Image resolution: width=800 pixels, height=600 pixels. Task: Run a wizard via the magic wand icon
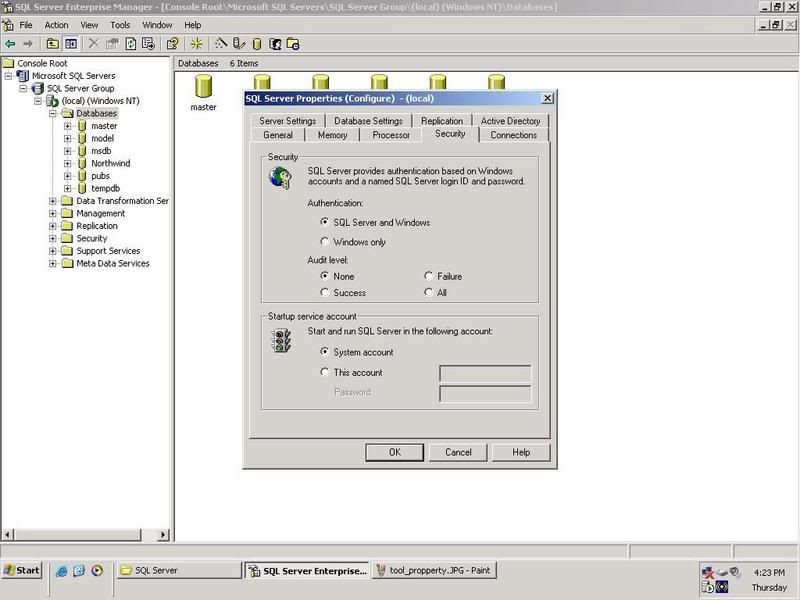tap(220, 44)
